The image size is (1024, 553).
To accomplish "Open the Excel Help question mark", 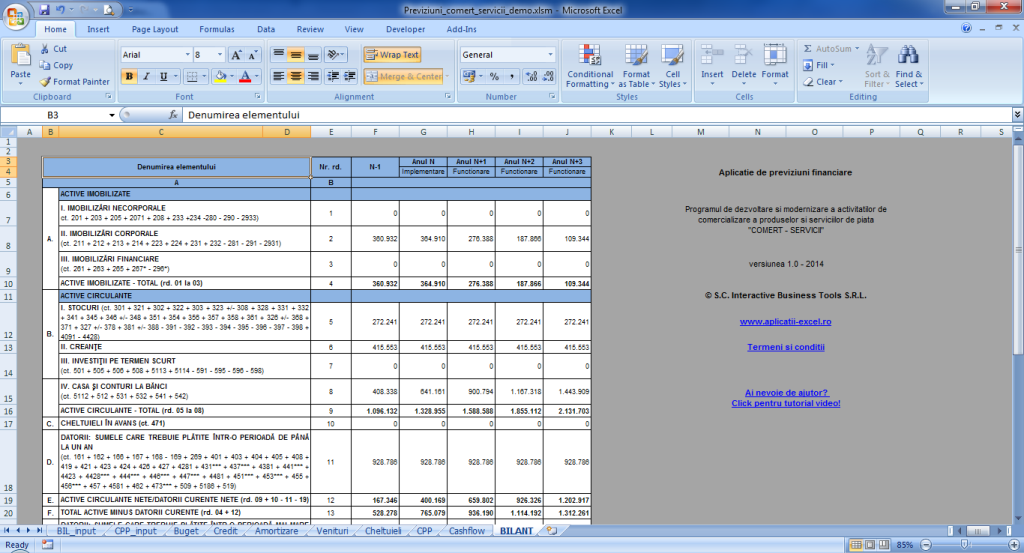I will [966, 28].
